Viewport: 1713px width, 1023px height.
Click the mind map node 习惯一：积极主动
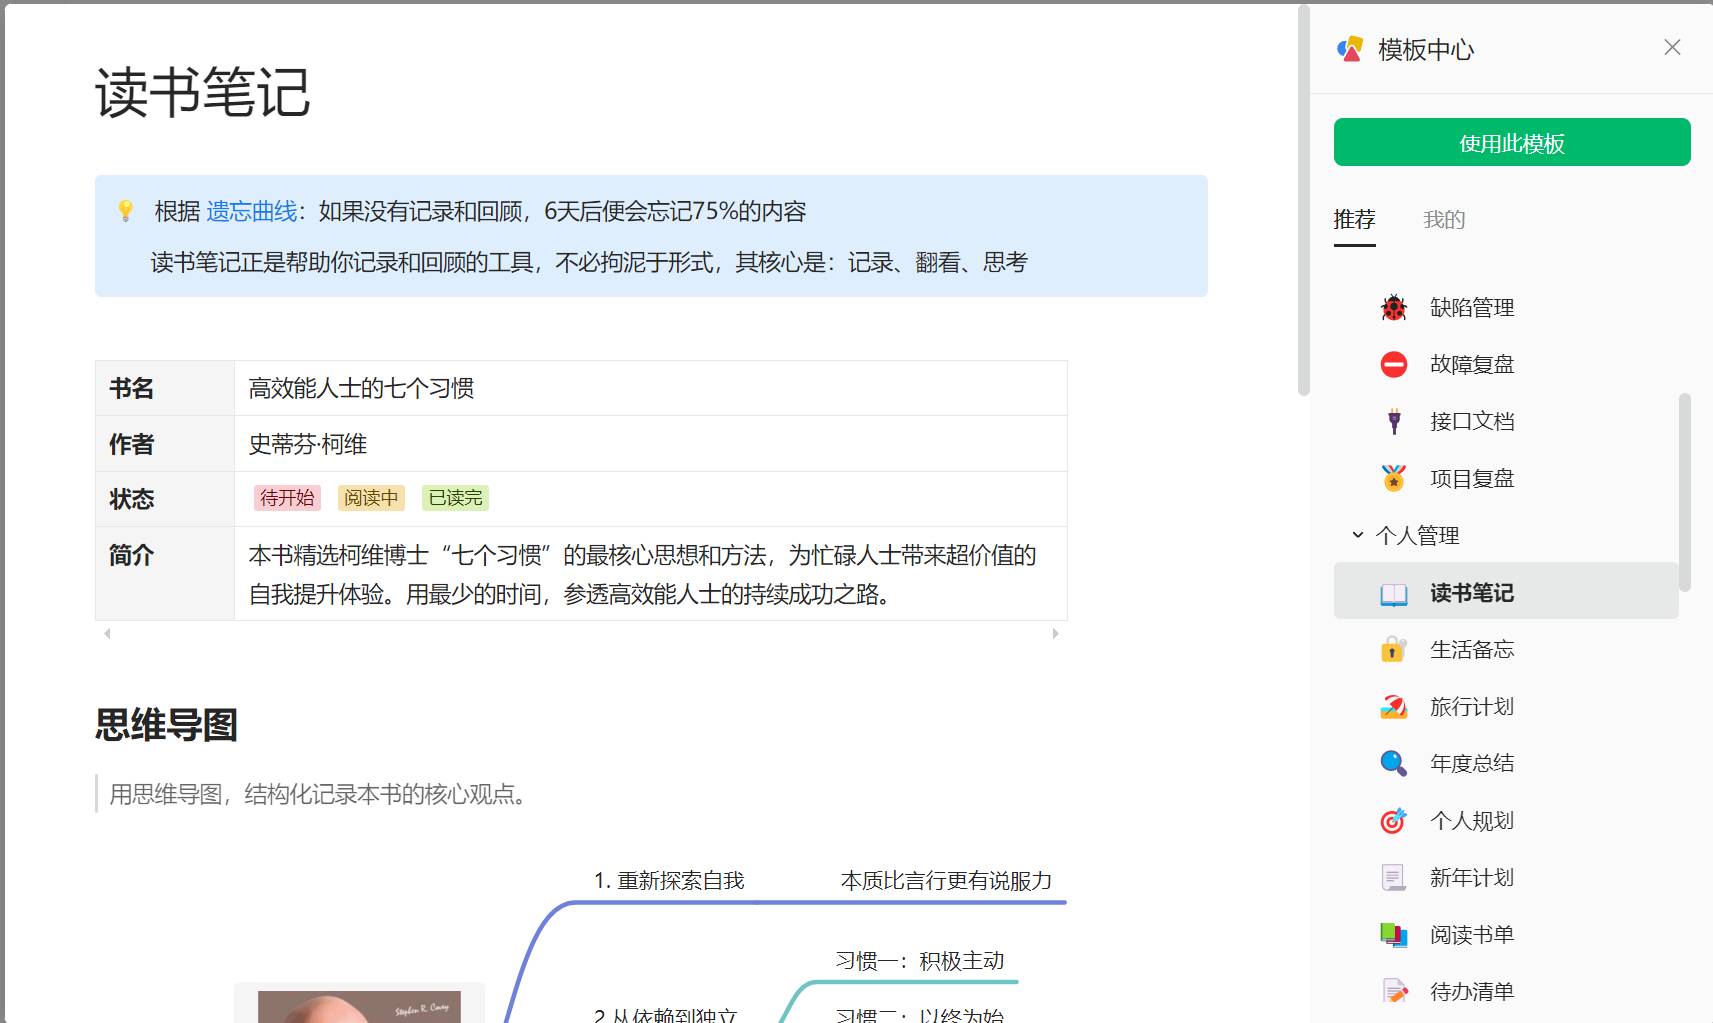tap(919, 961)
